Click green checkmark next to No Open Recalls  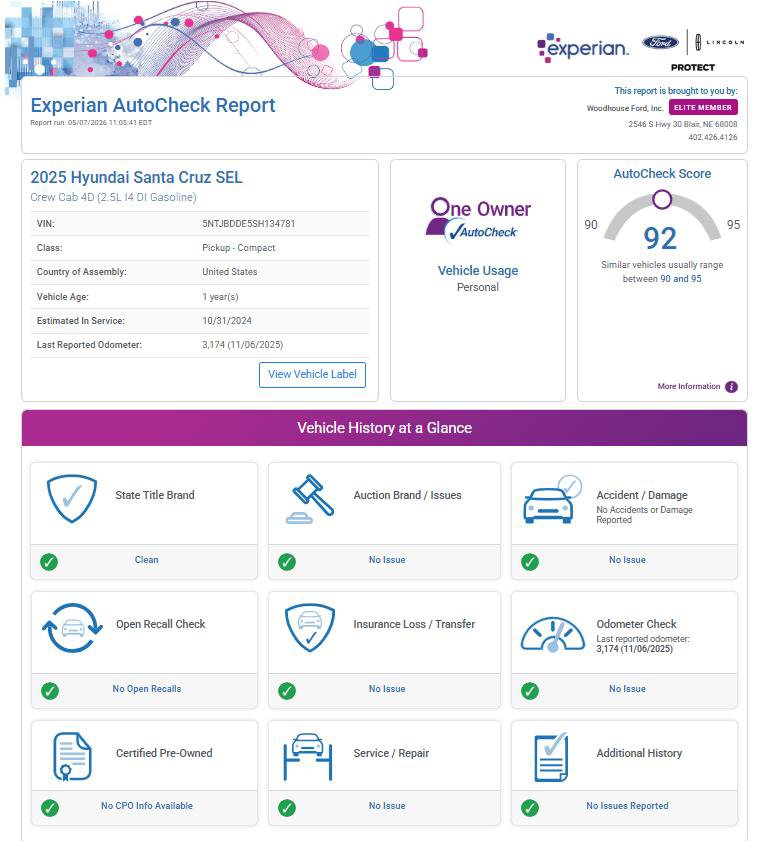coord(50,691)
